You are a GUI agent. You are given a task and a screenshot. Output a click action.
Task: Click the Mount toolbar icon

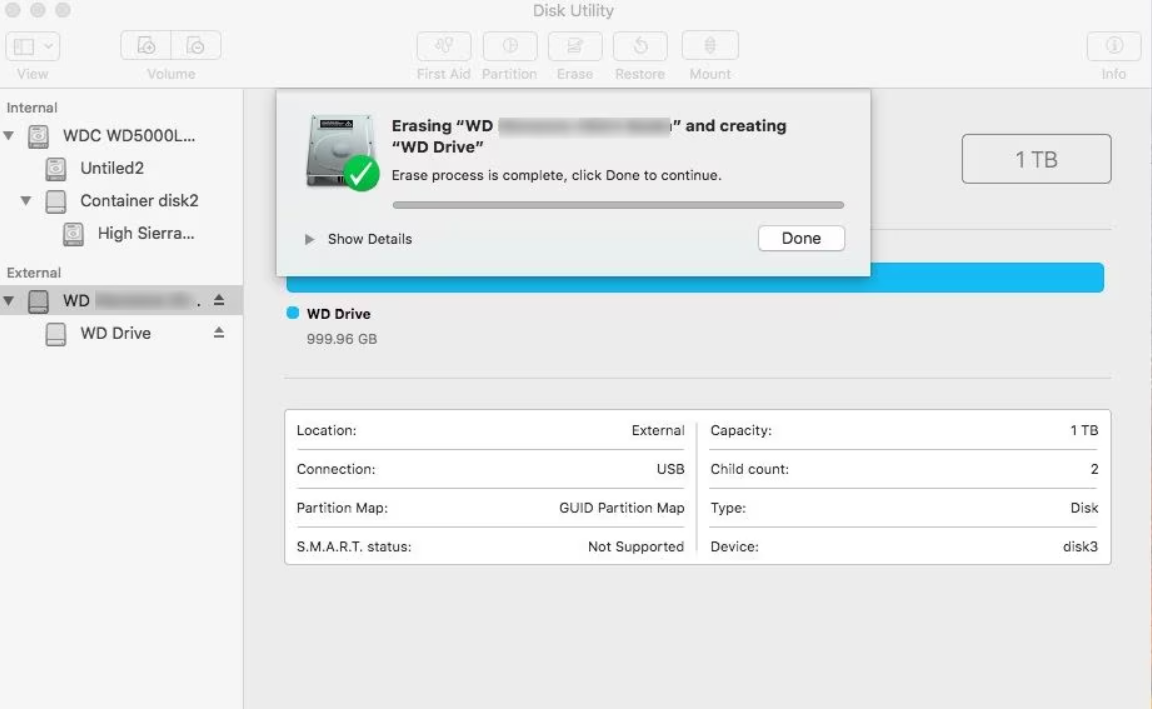tap(710, 46)
